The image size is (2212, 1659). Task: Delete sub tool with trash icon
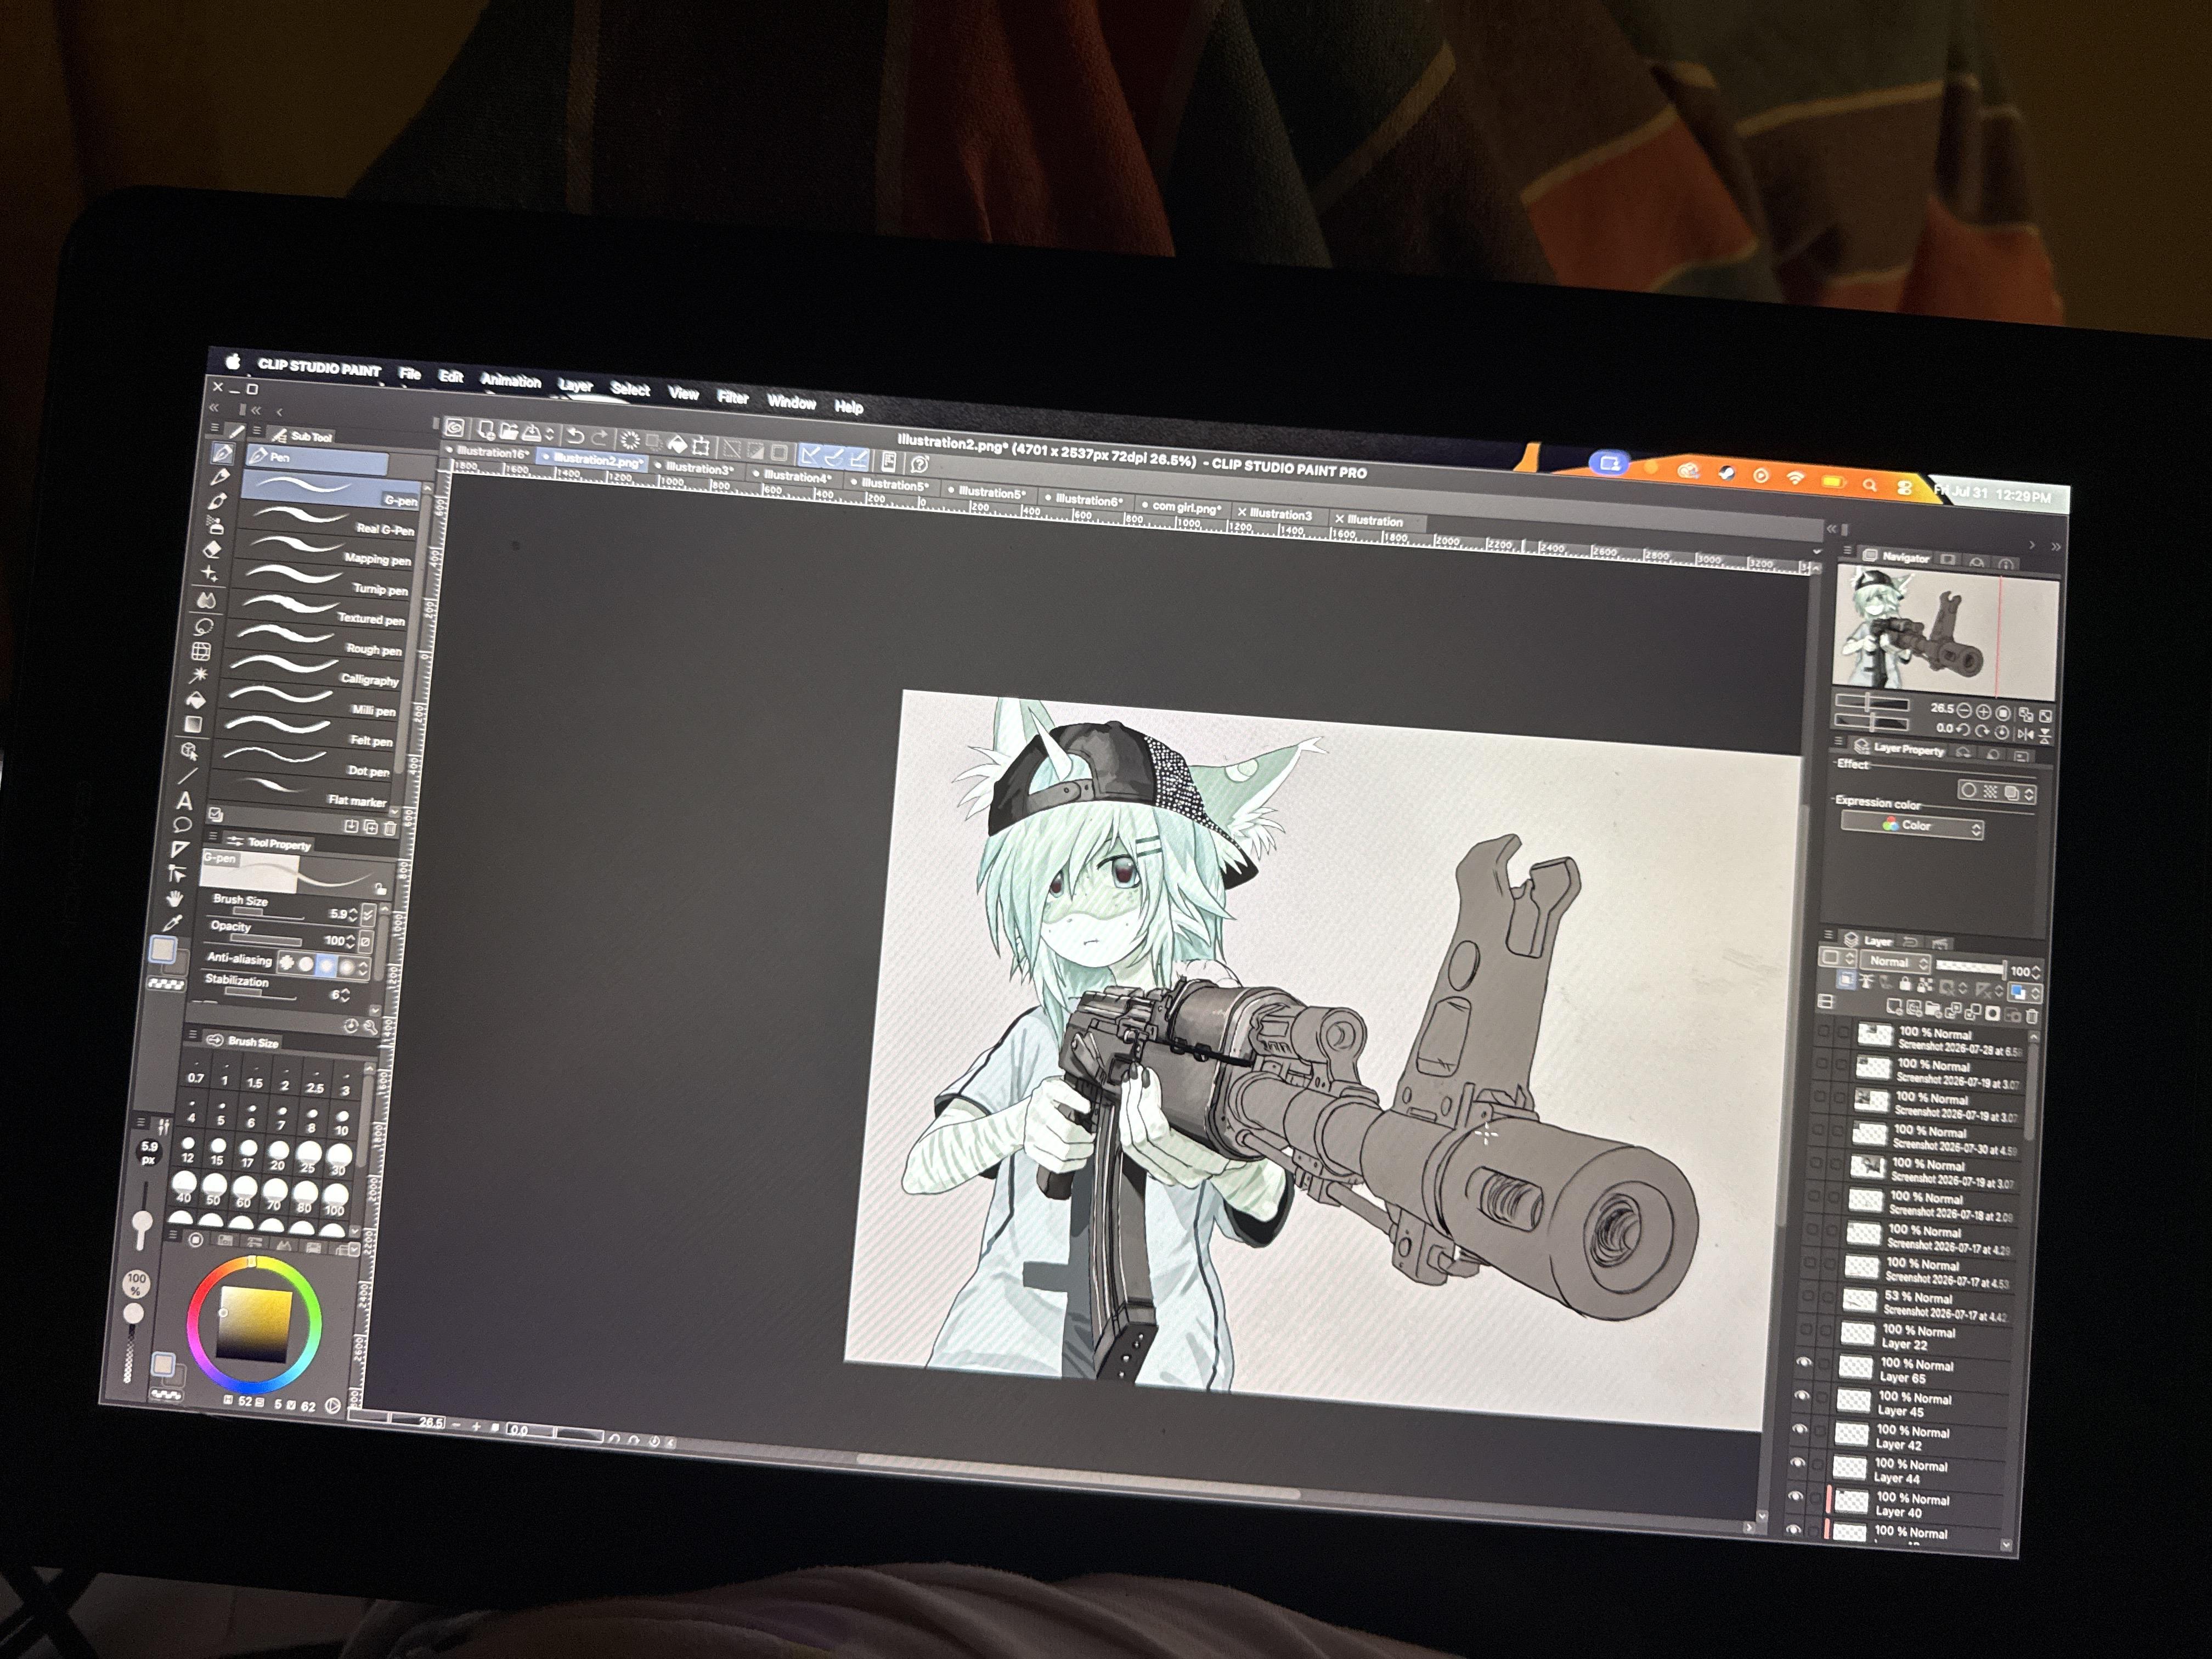coord(390,829)
